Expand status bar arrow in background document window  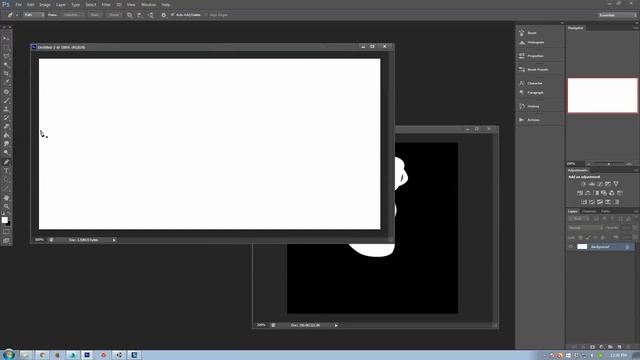pyautogui.click(x=336, y=325)
